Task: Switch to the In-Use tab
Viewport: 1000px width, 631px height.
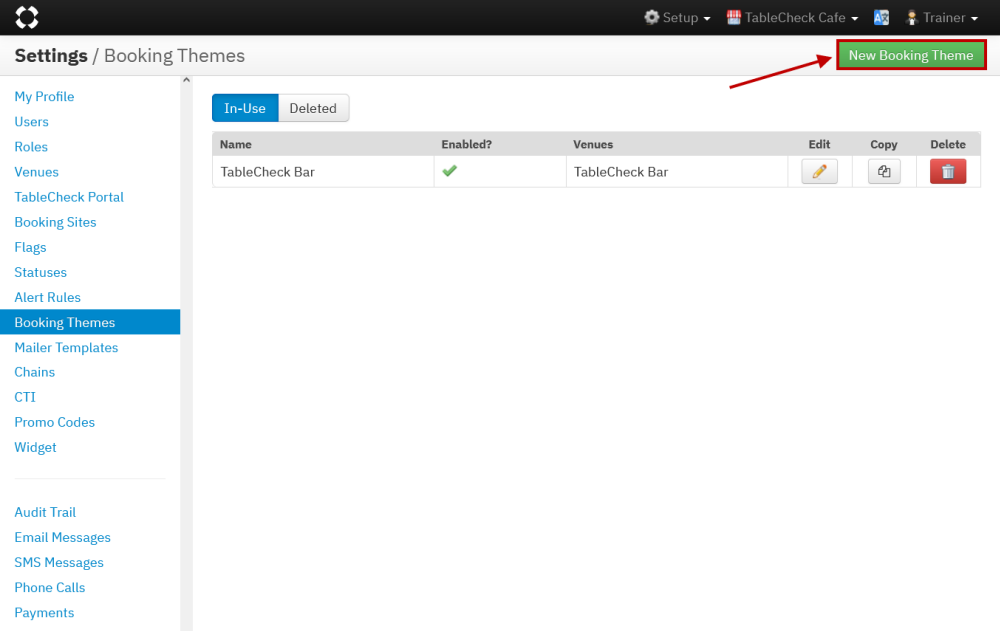Action: tap(245, 108)
